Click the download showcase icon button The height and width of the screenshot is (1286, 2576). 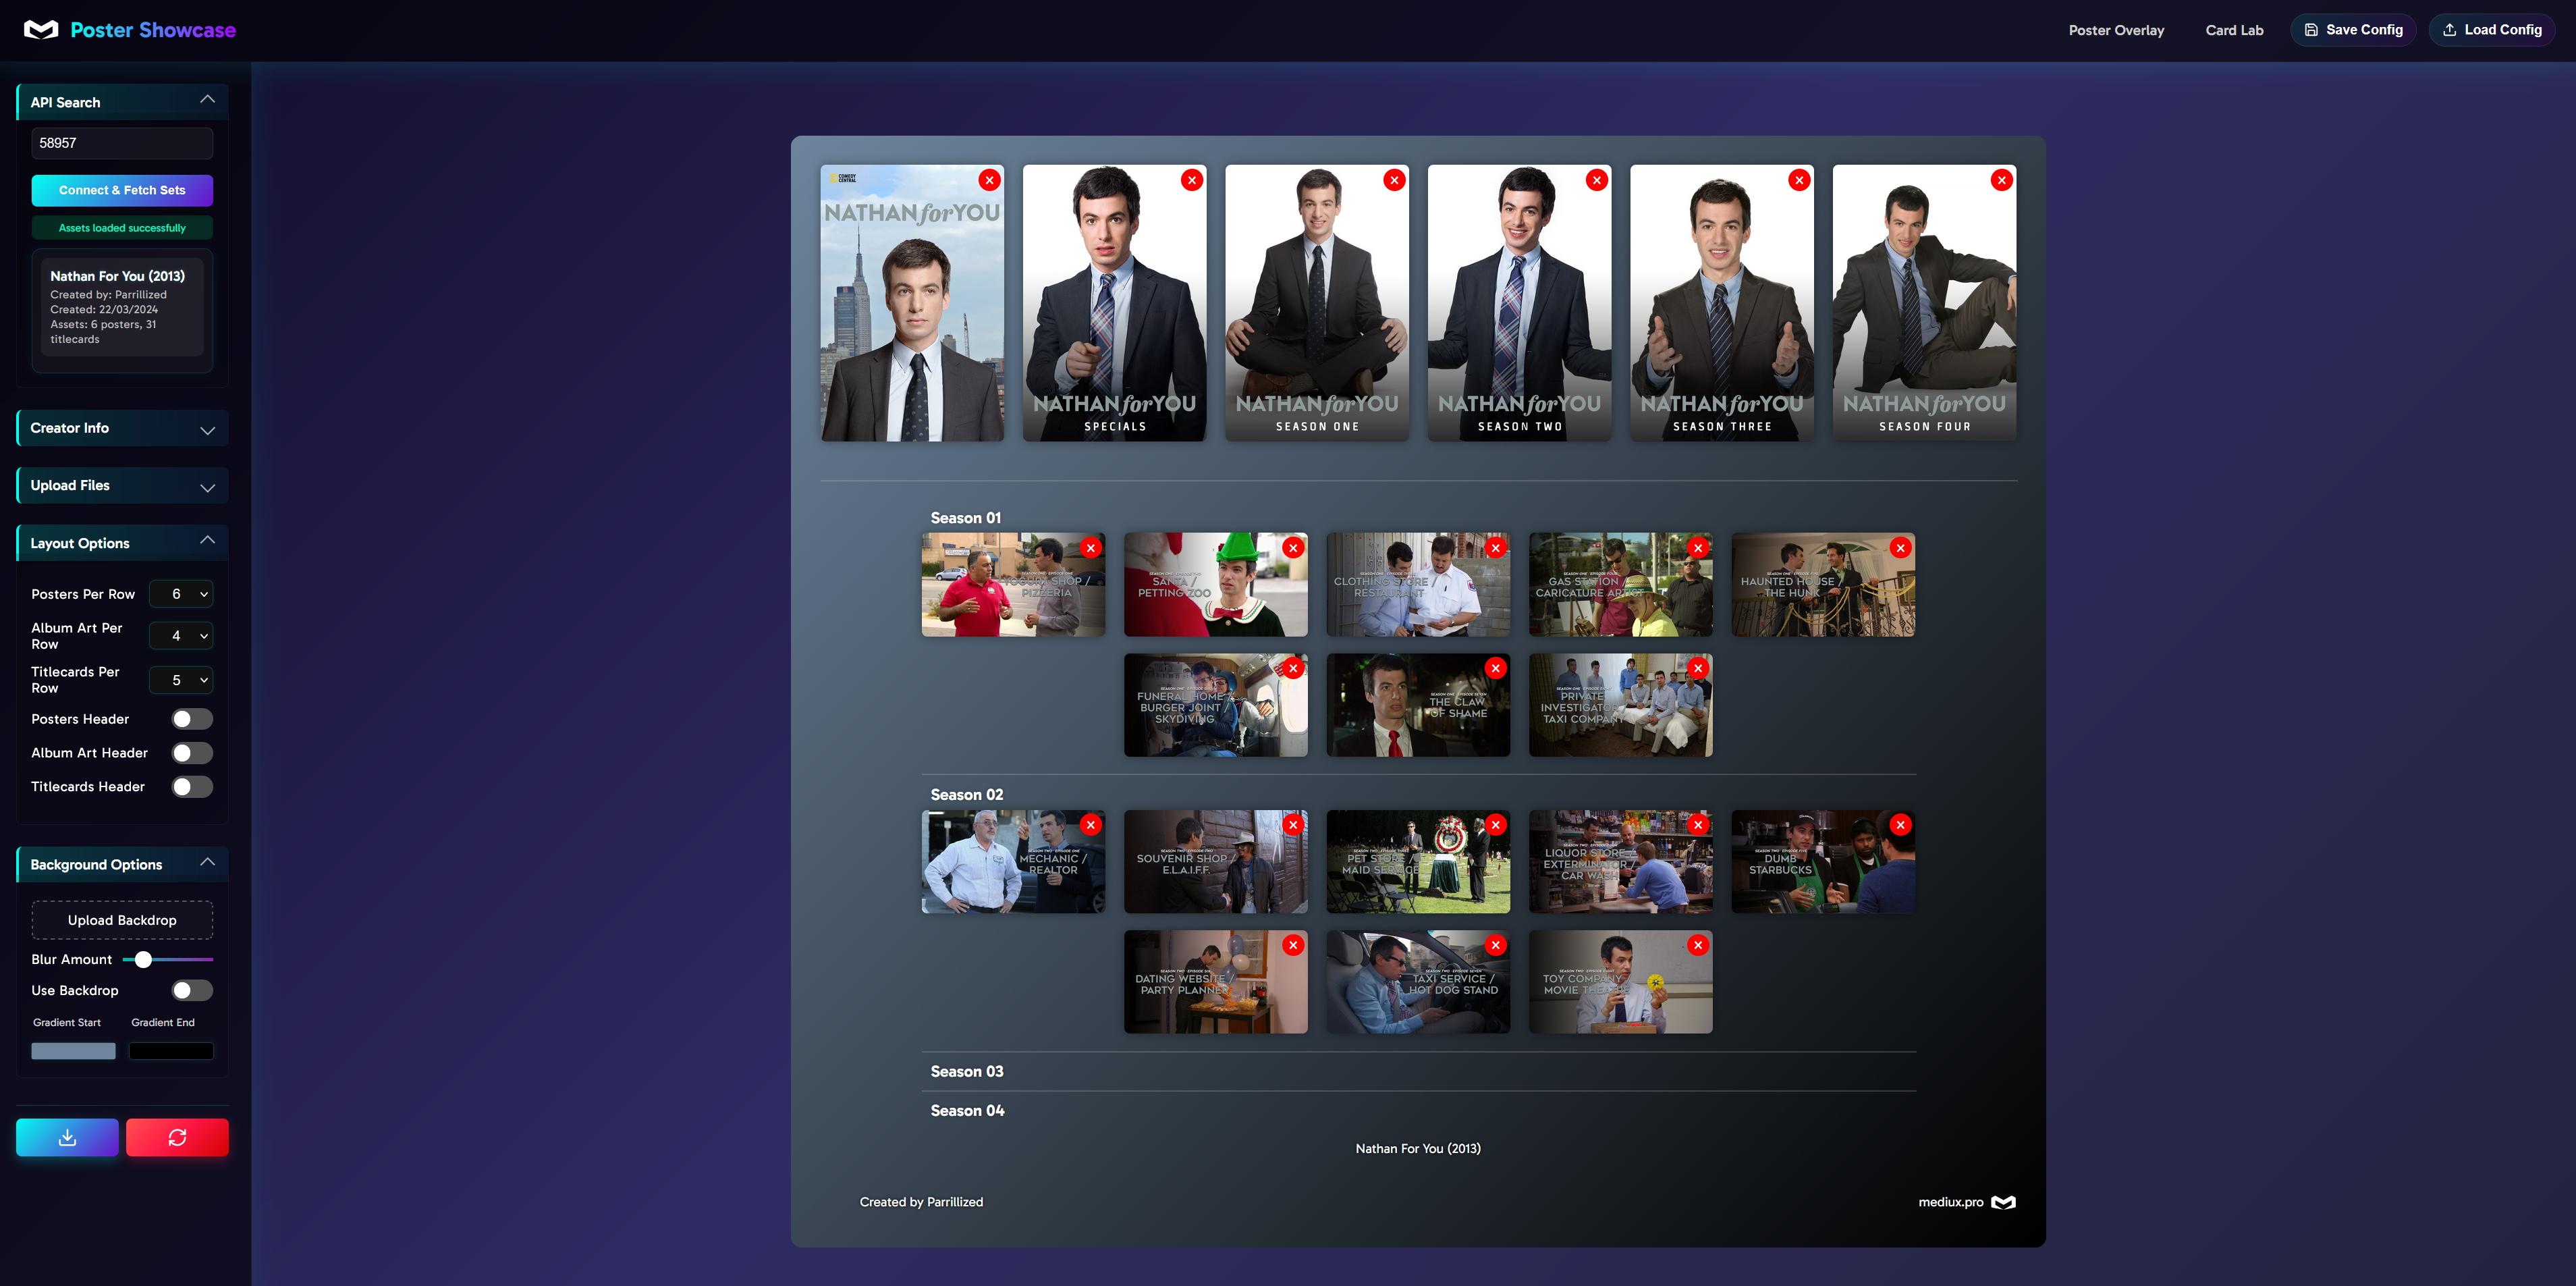(67, 1137)
